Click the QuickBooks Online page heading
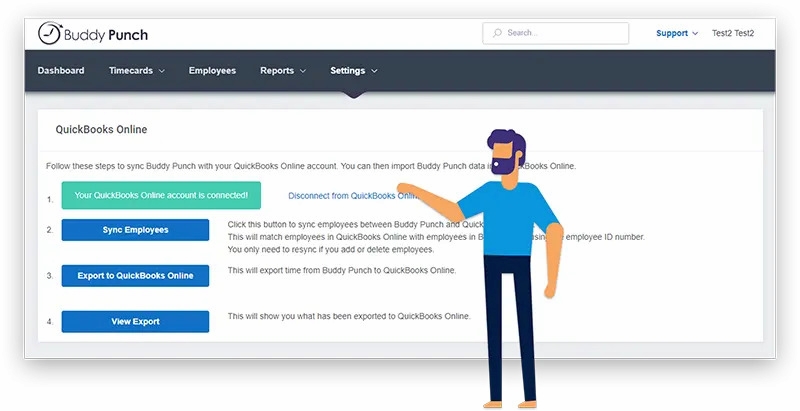Viewport: 800px width, 411px height. click(101, 130)
